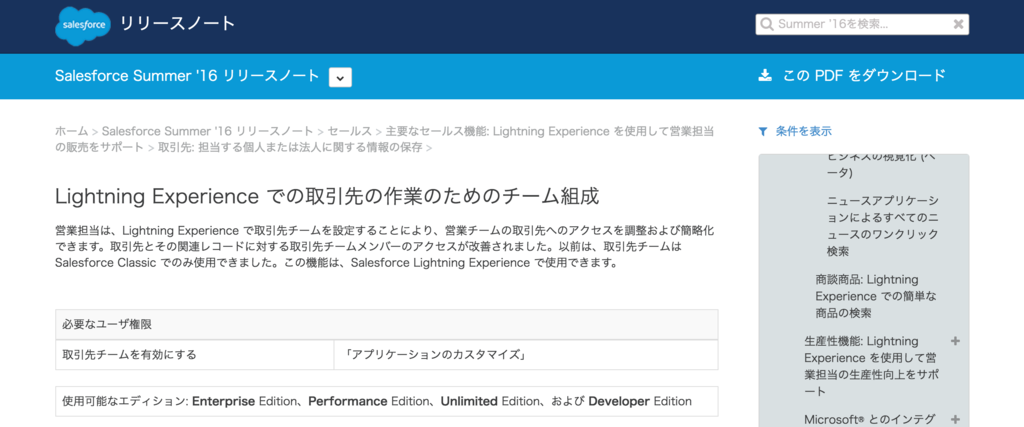Go to ホーム breadcrumb
This screenshot has height=427, width=1024.
click(x=71, y=131)
